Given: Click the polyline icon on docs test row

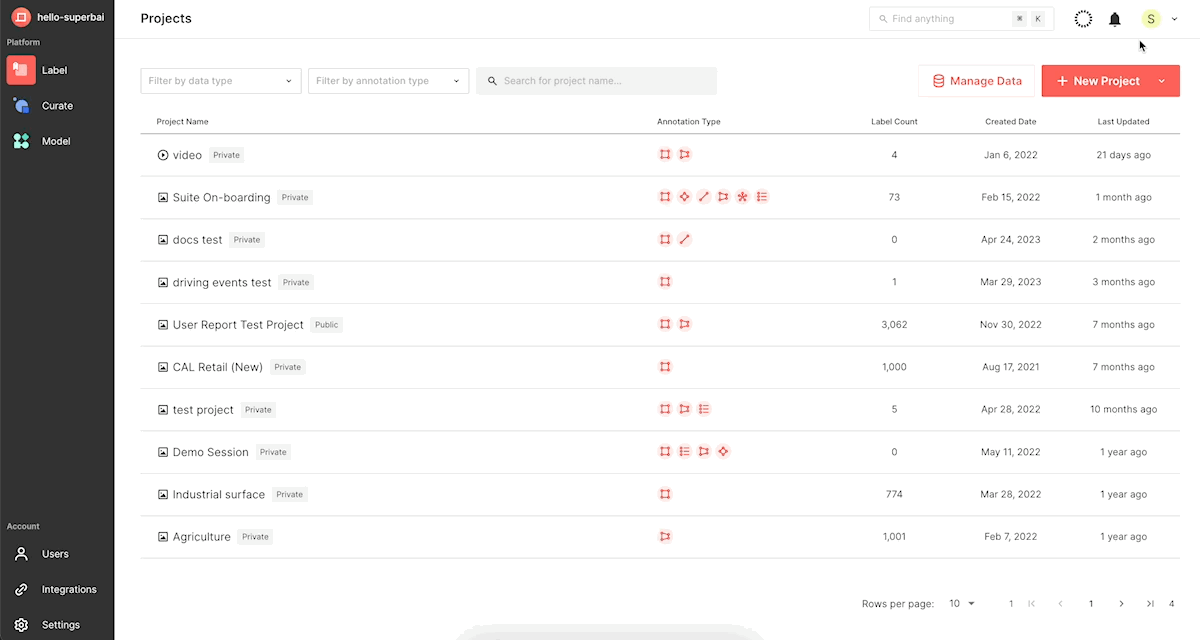Looking at the screenshot, I should click(x=684, y=240).
